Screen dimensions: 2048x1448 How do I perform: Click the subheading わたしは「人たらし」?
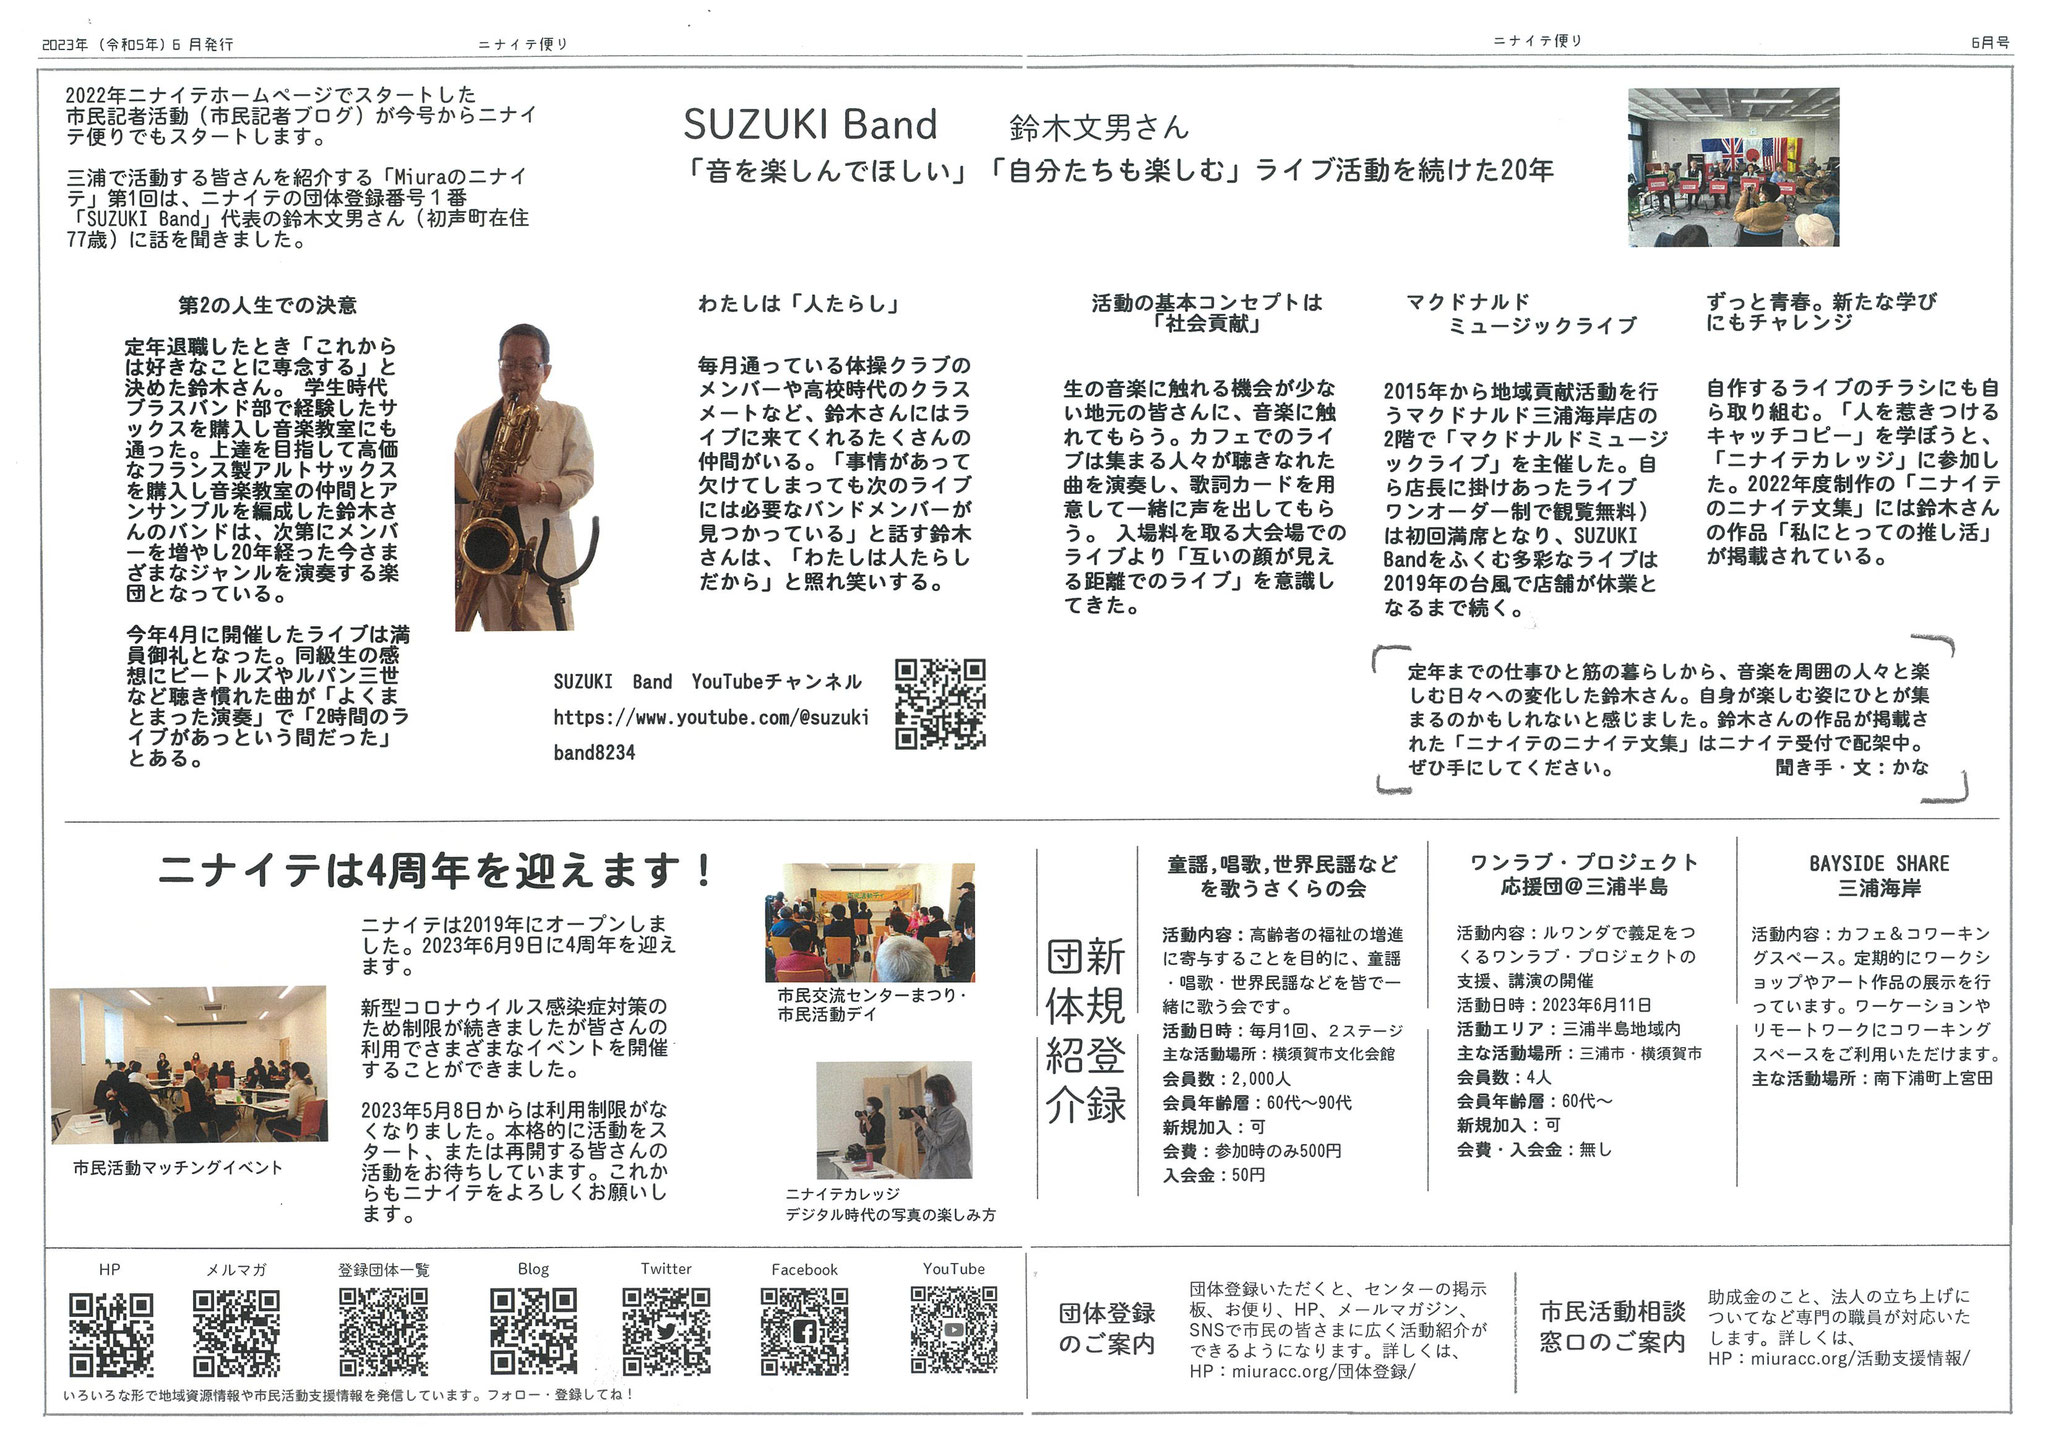799,304
